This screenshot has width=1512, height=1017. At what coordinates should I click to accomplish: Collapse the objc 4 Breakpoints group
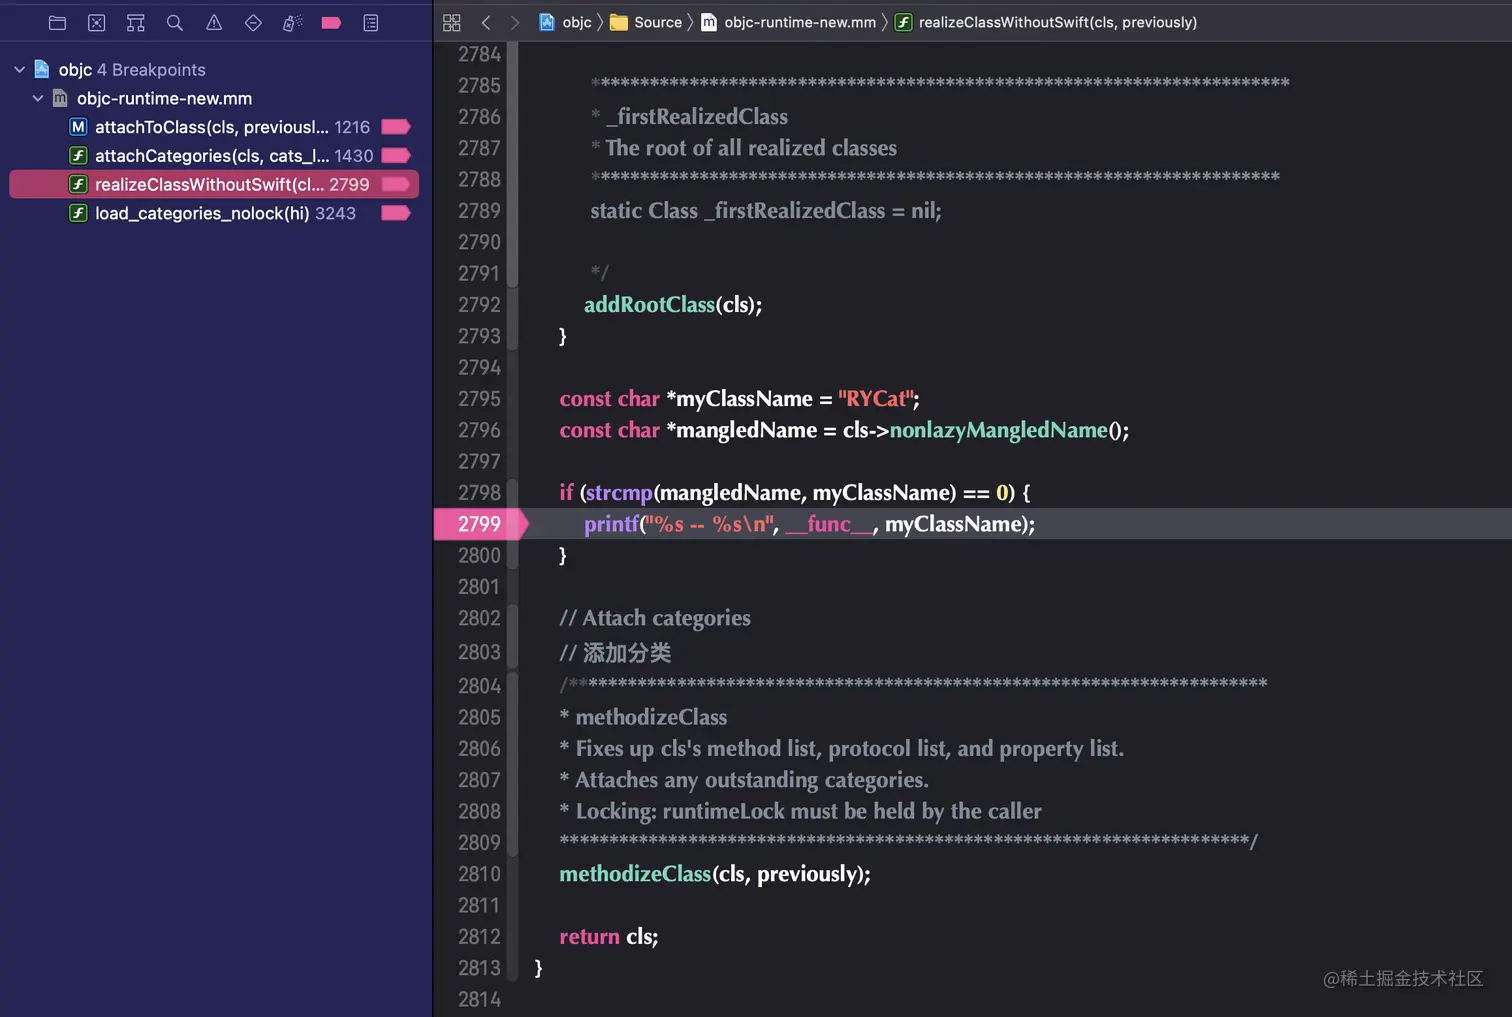19,69
